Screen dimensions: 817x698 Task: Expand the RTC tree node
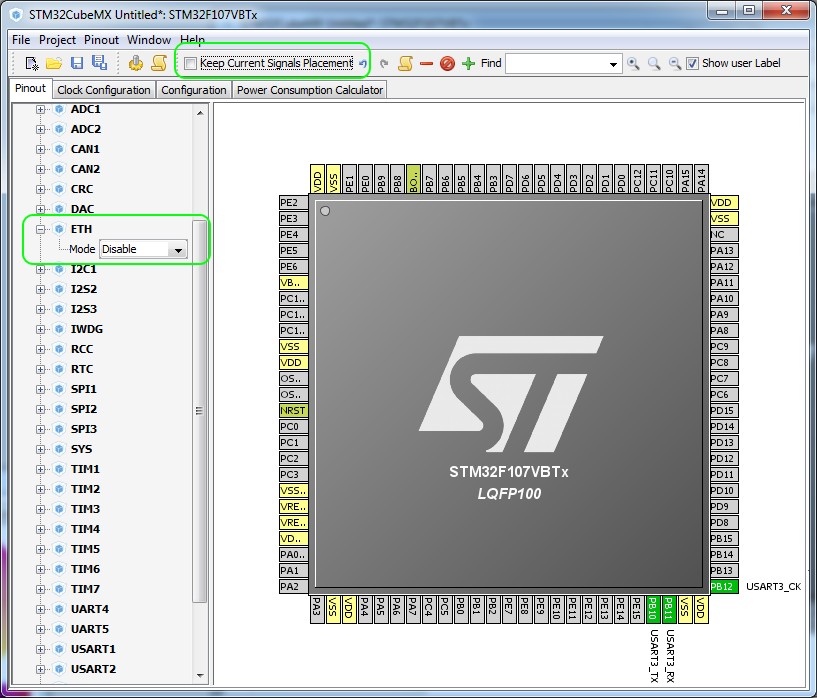pos(40,369)
